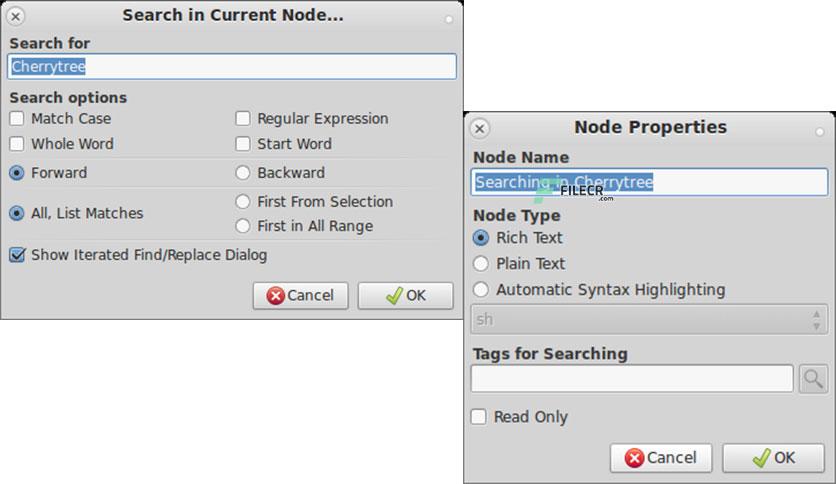Enable the Regular Expression option

click(x=243, y=118)
